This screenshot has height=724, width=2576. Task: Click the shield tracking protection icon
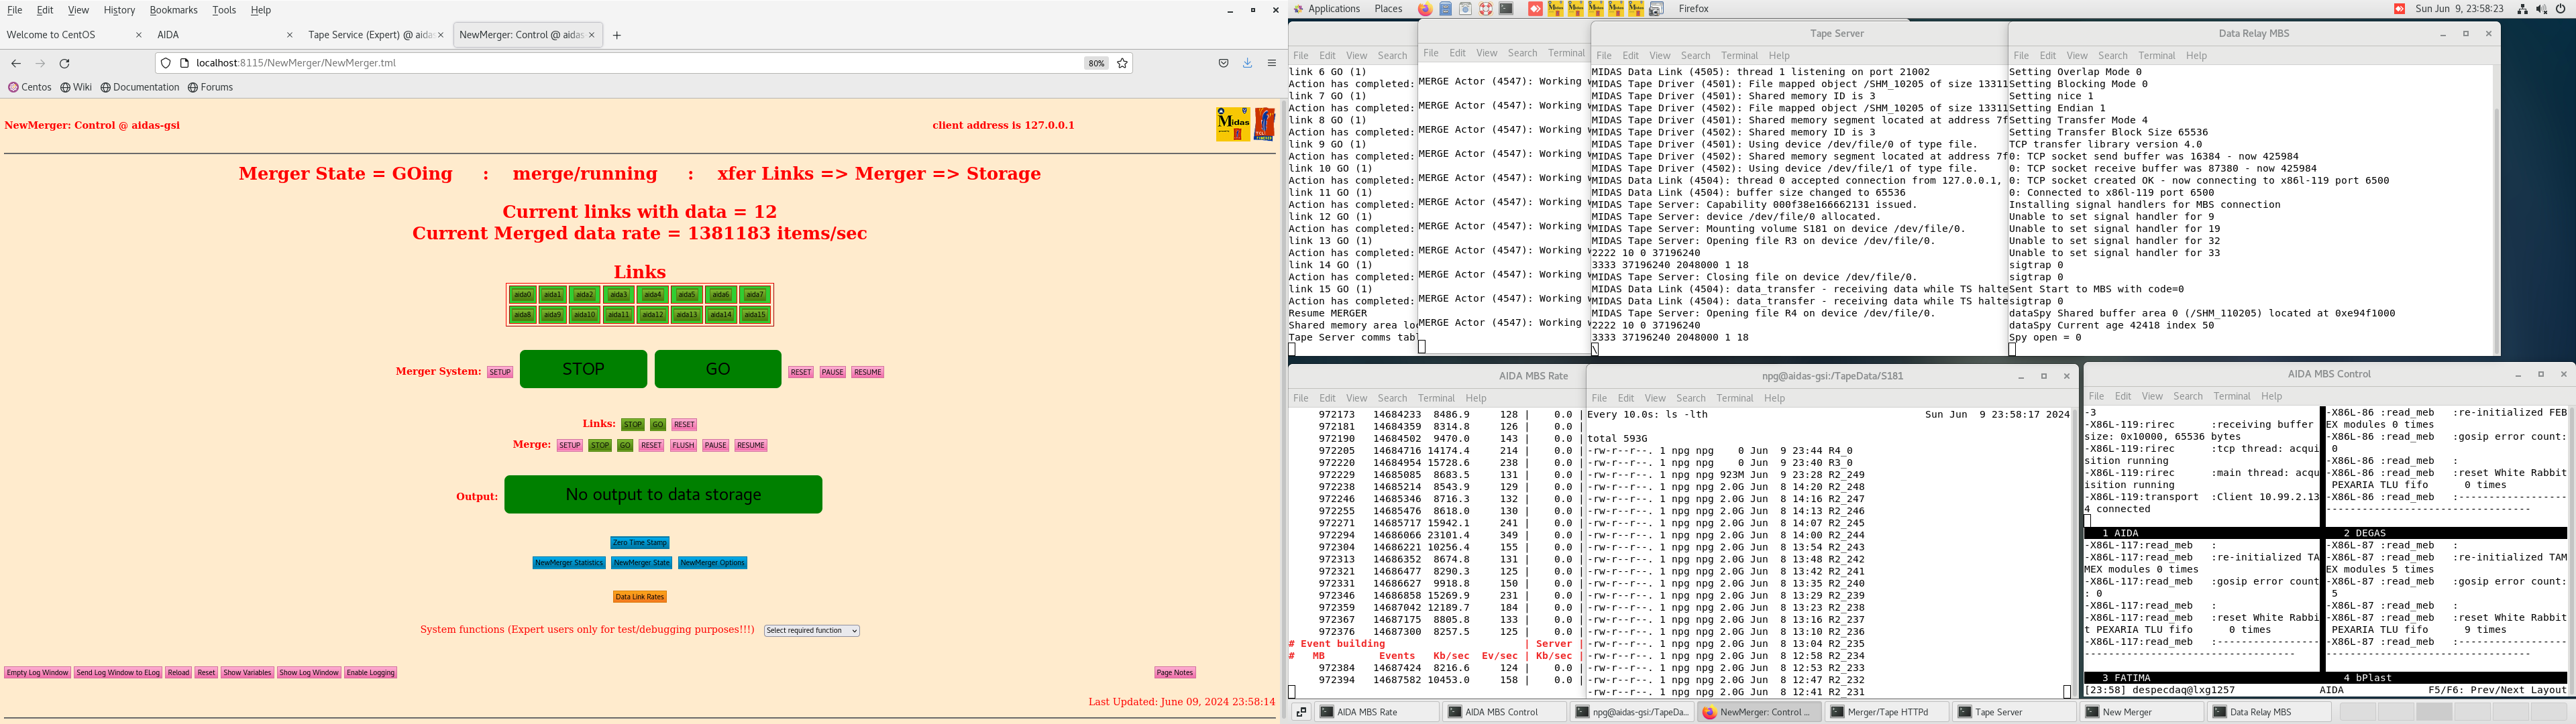166,63
